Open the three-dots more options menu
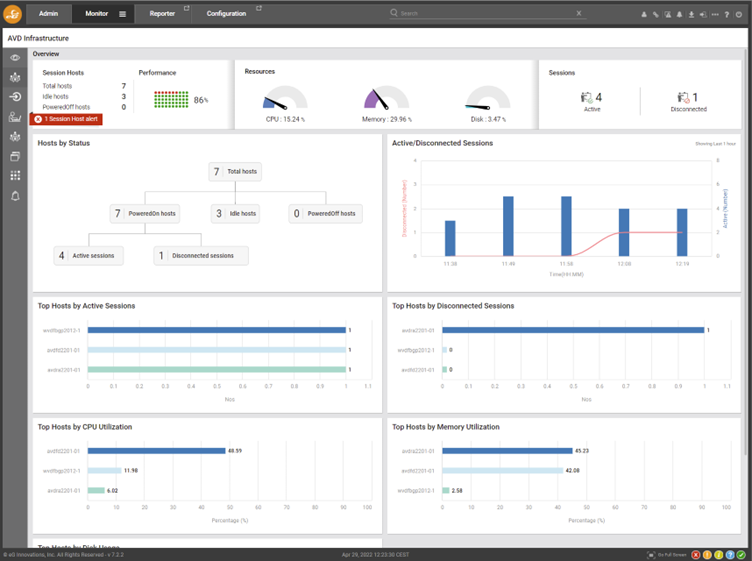Screen dimensions: 752x561 (x=715, y=14)
